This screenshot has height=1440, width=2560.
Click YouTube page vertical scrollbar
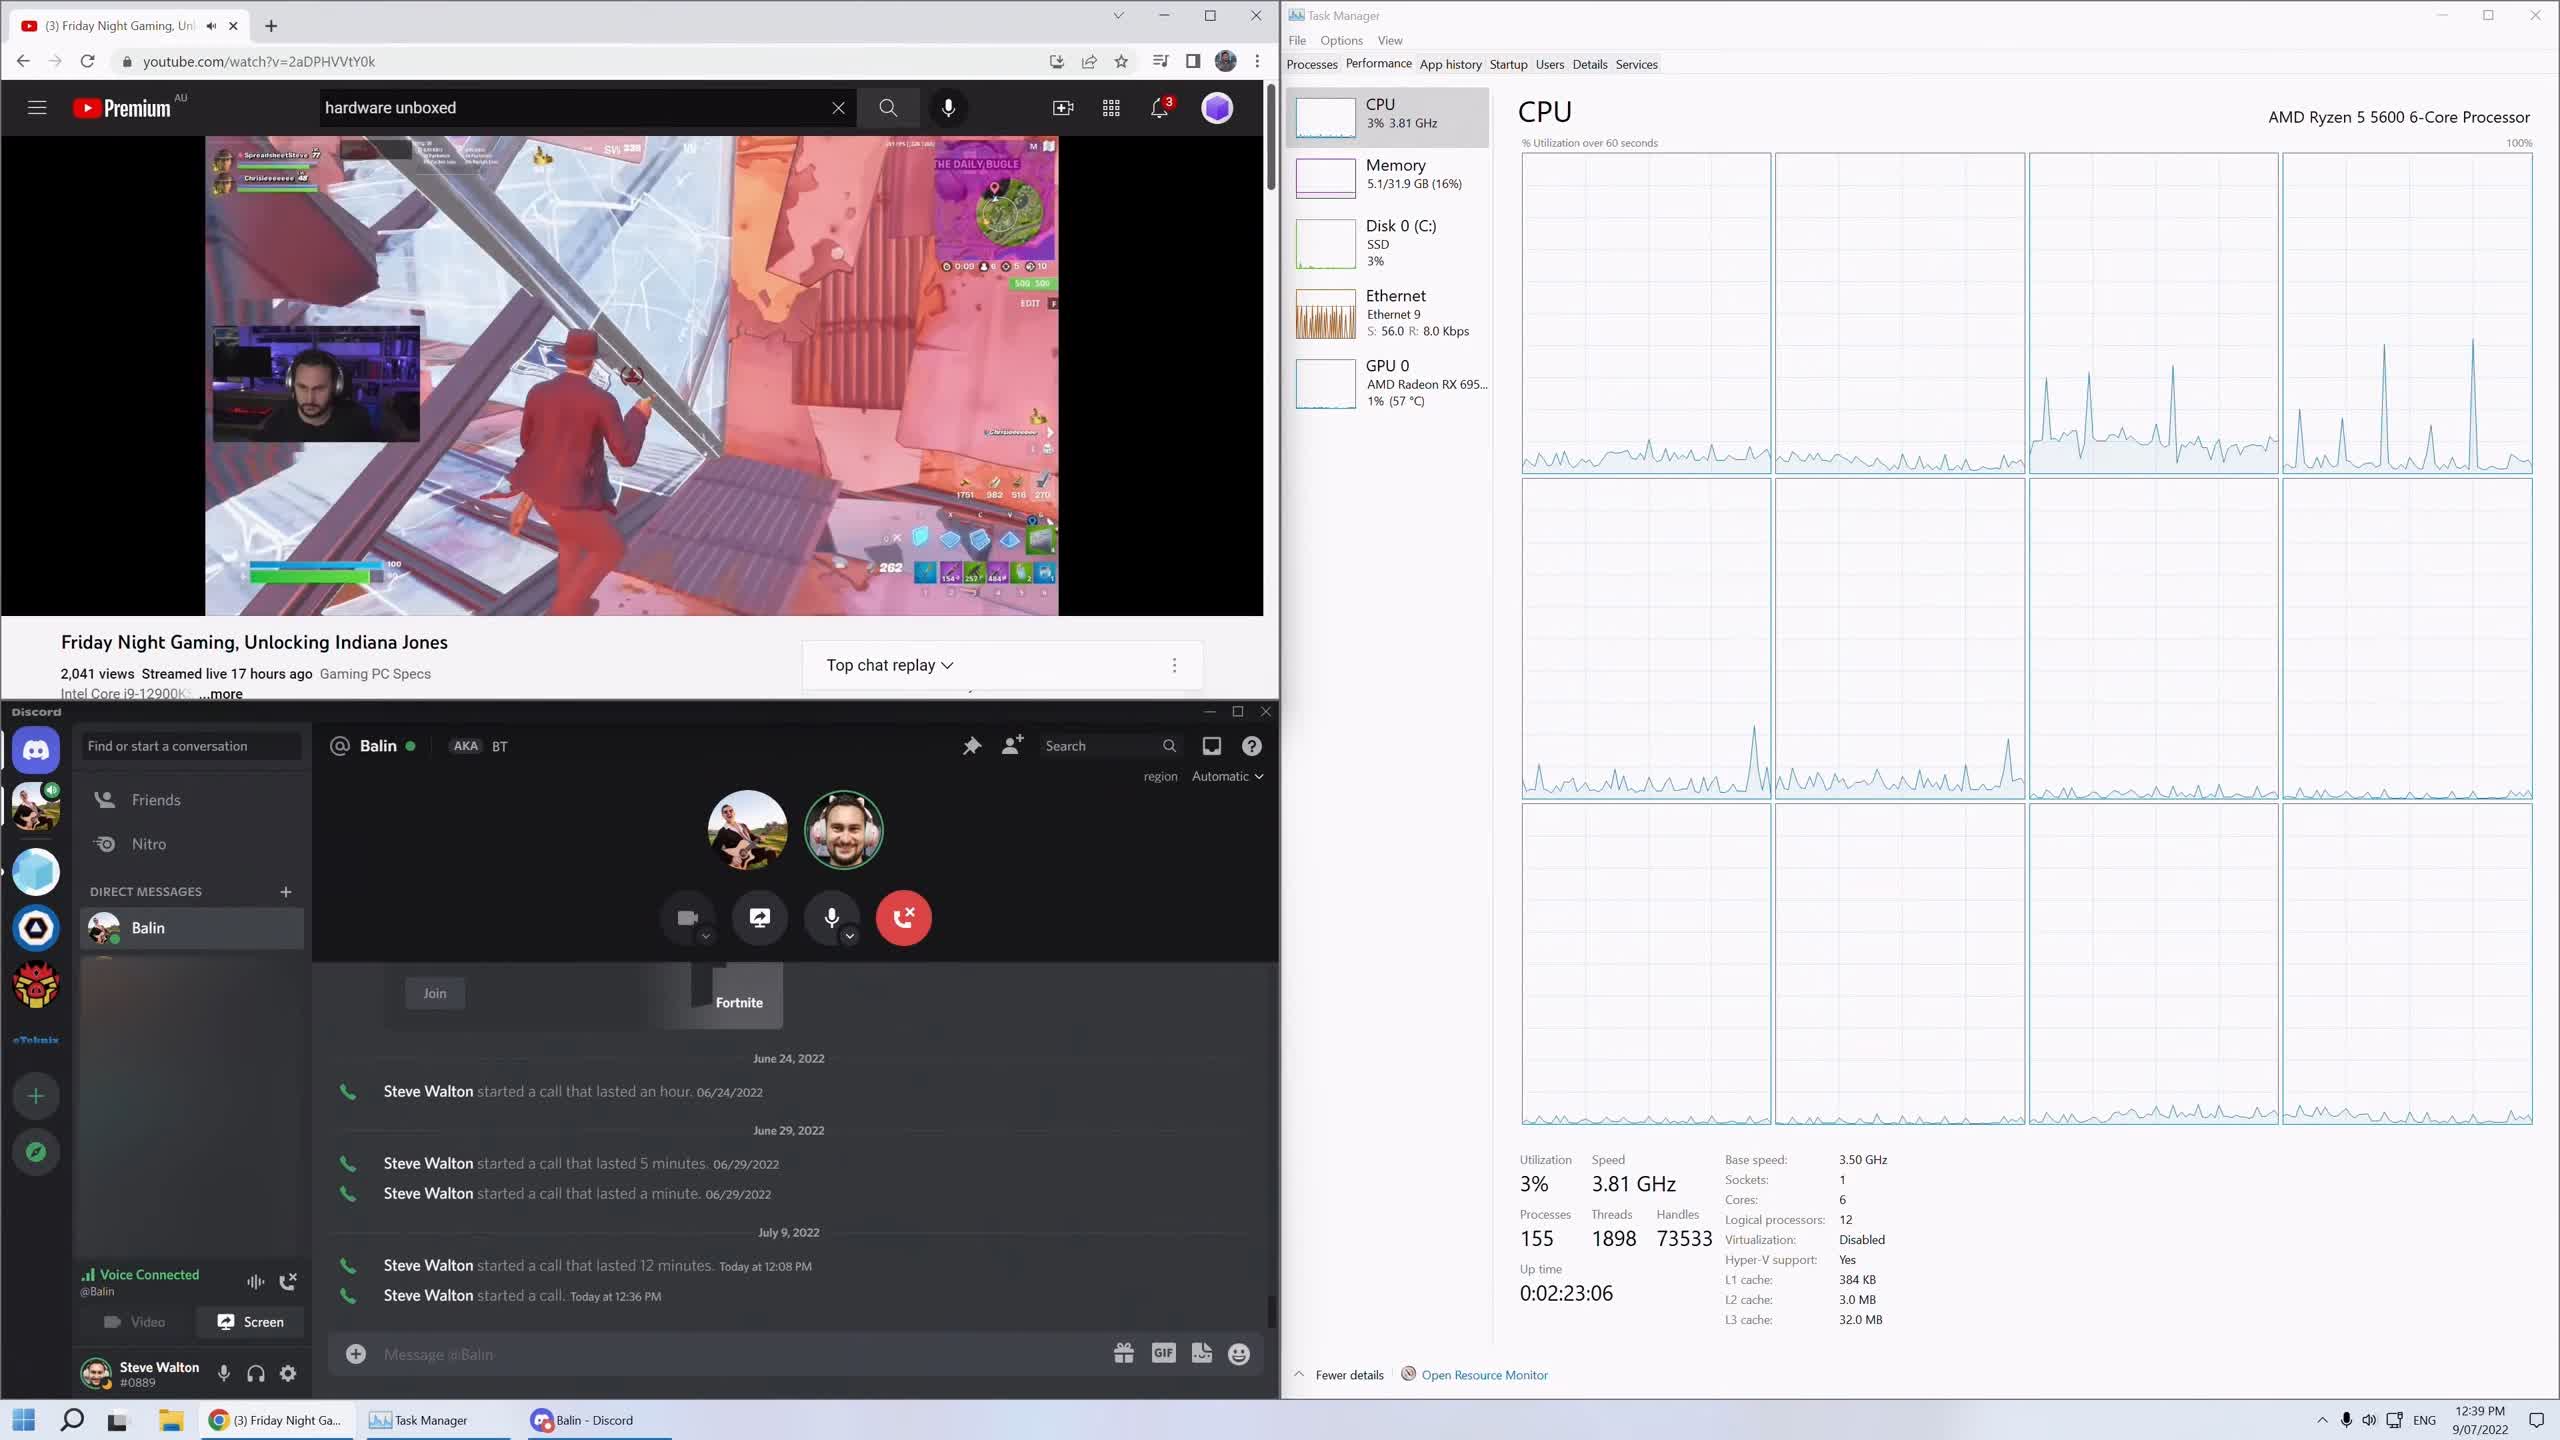tap(1271, 137)
